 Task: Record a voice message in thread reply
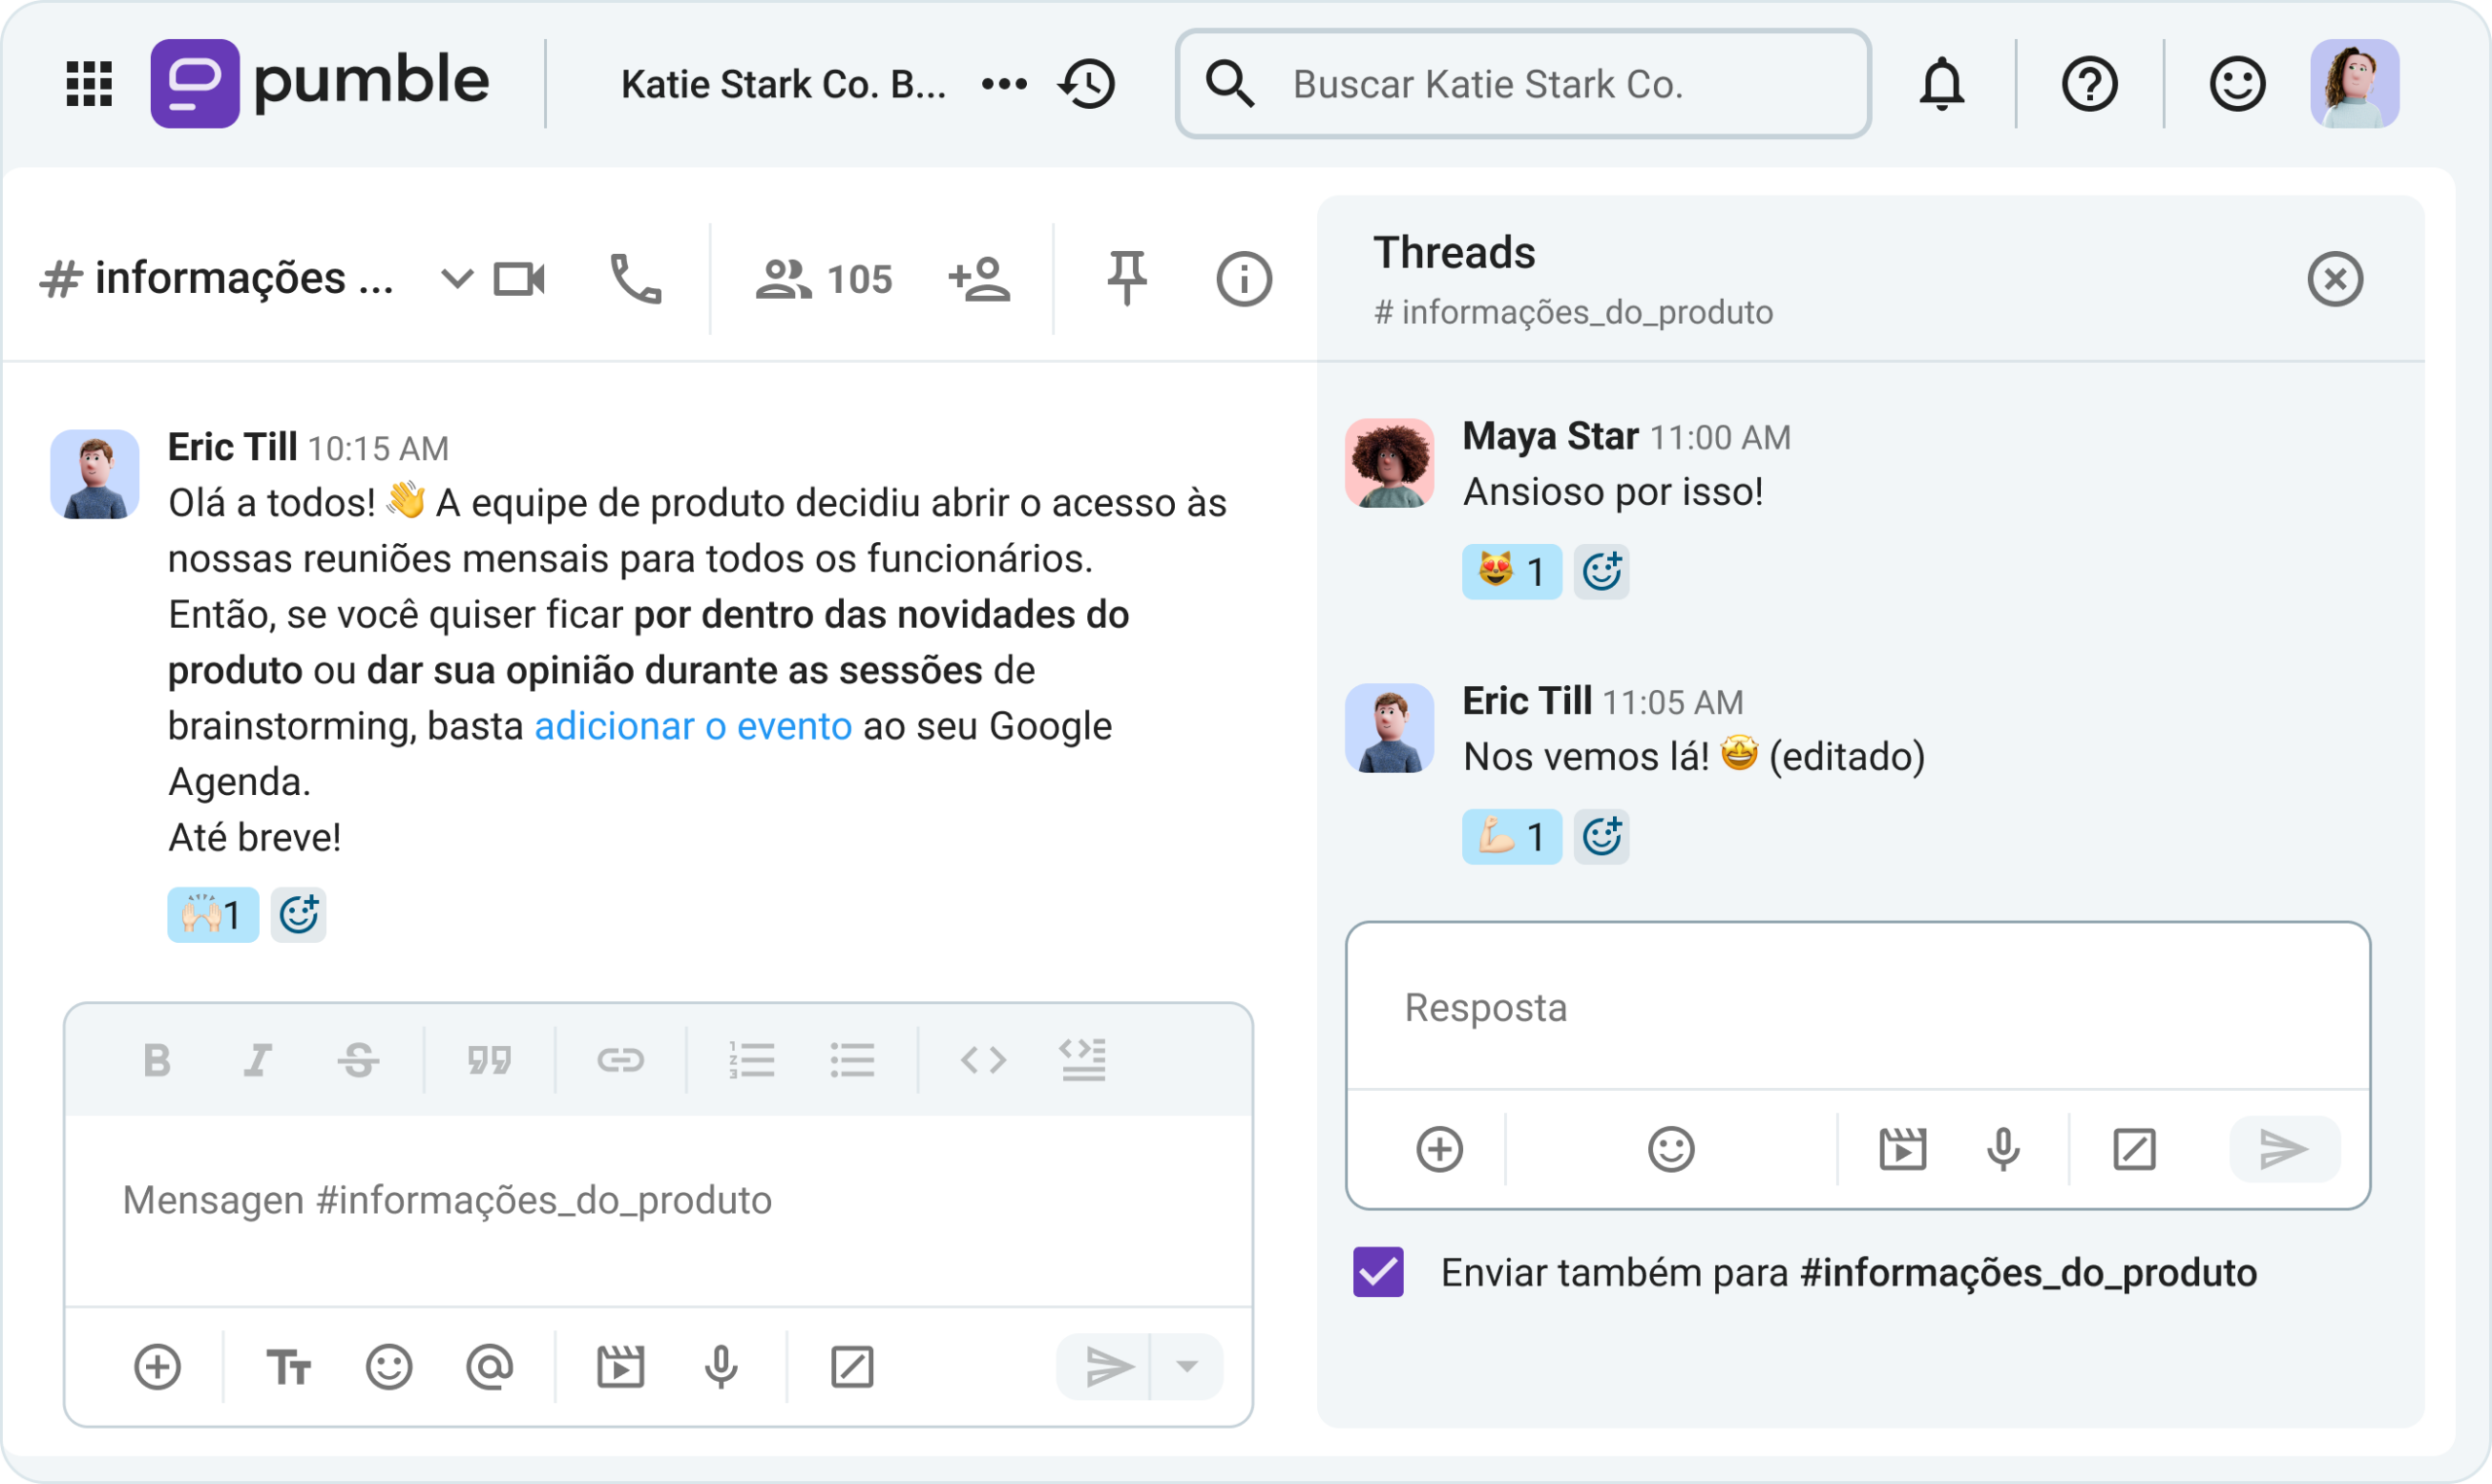pos(2003,1150)
